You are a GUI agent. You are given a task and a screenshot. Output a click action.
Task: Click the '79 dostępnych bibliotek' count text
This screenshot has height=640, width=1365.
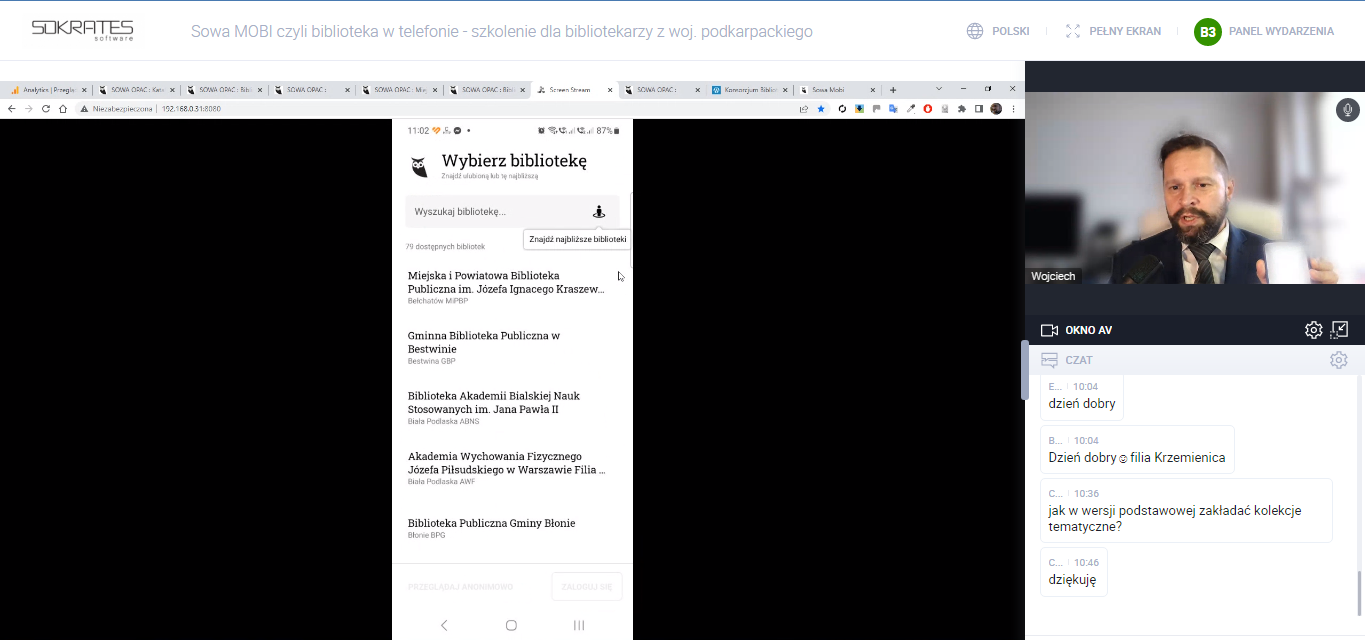[x=445, y=246]
